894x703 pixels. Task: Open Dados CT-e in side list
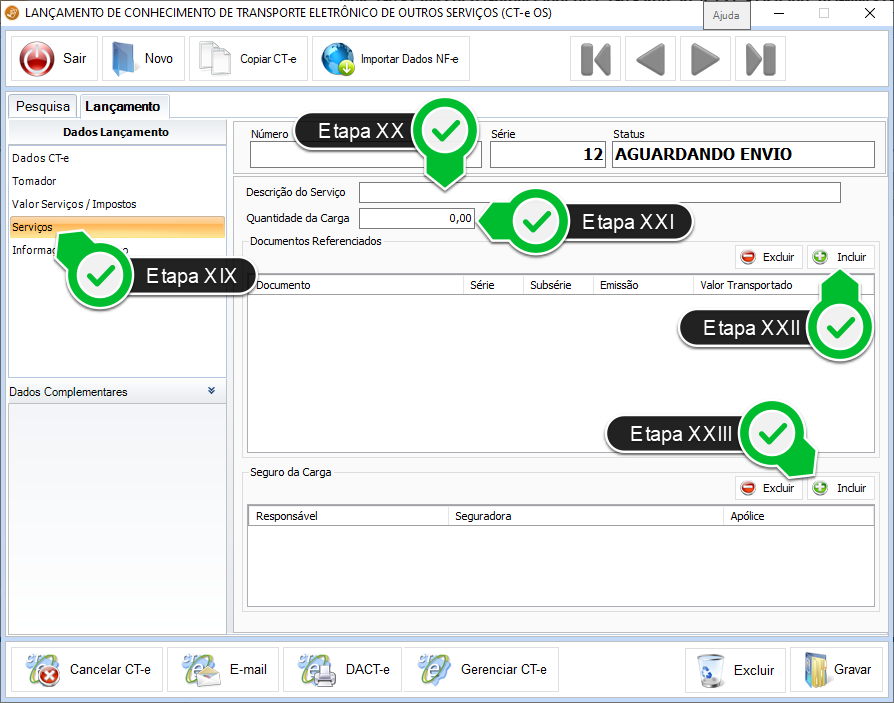pyautogui.click(x=41, y=158)
